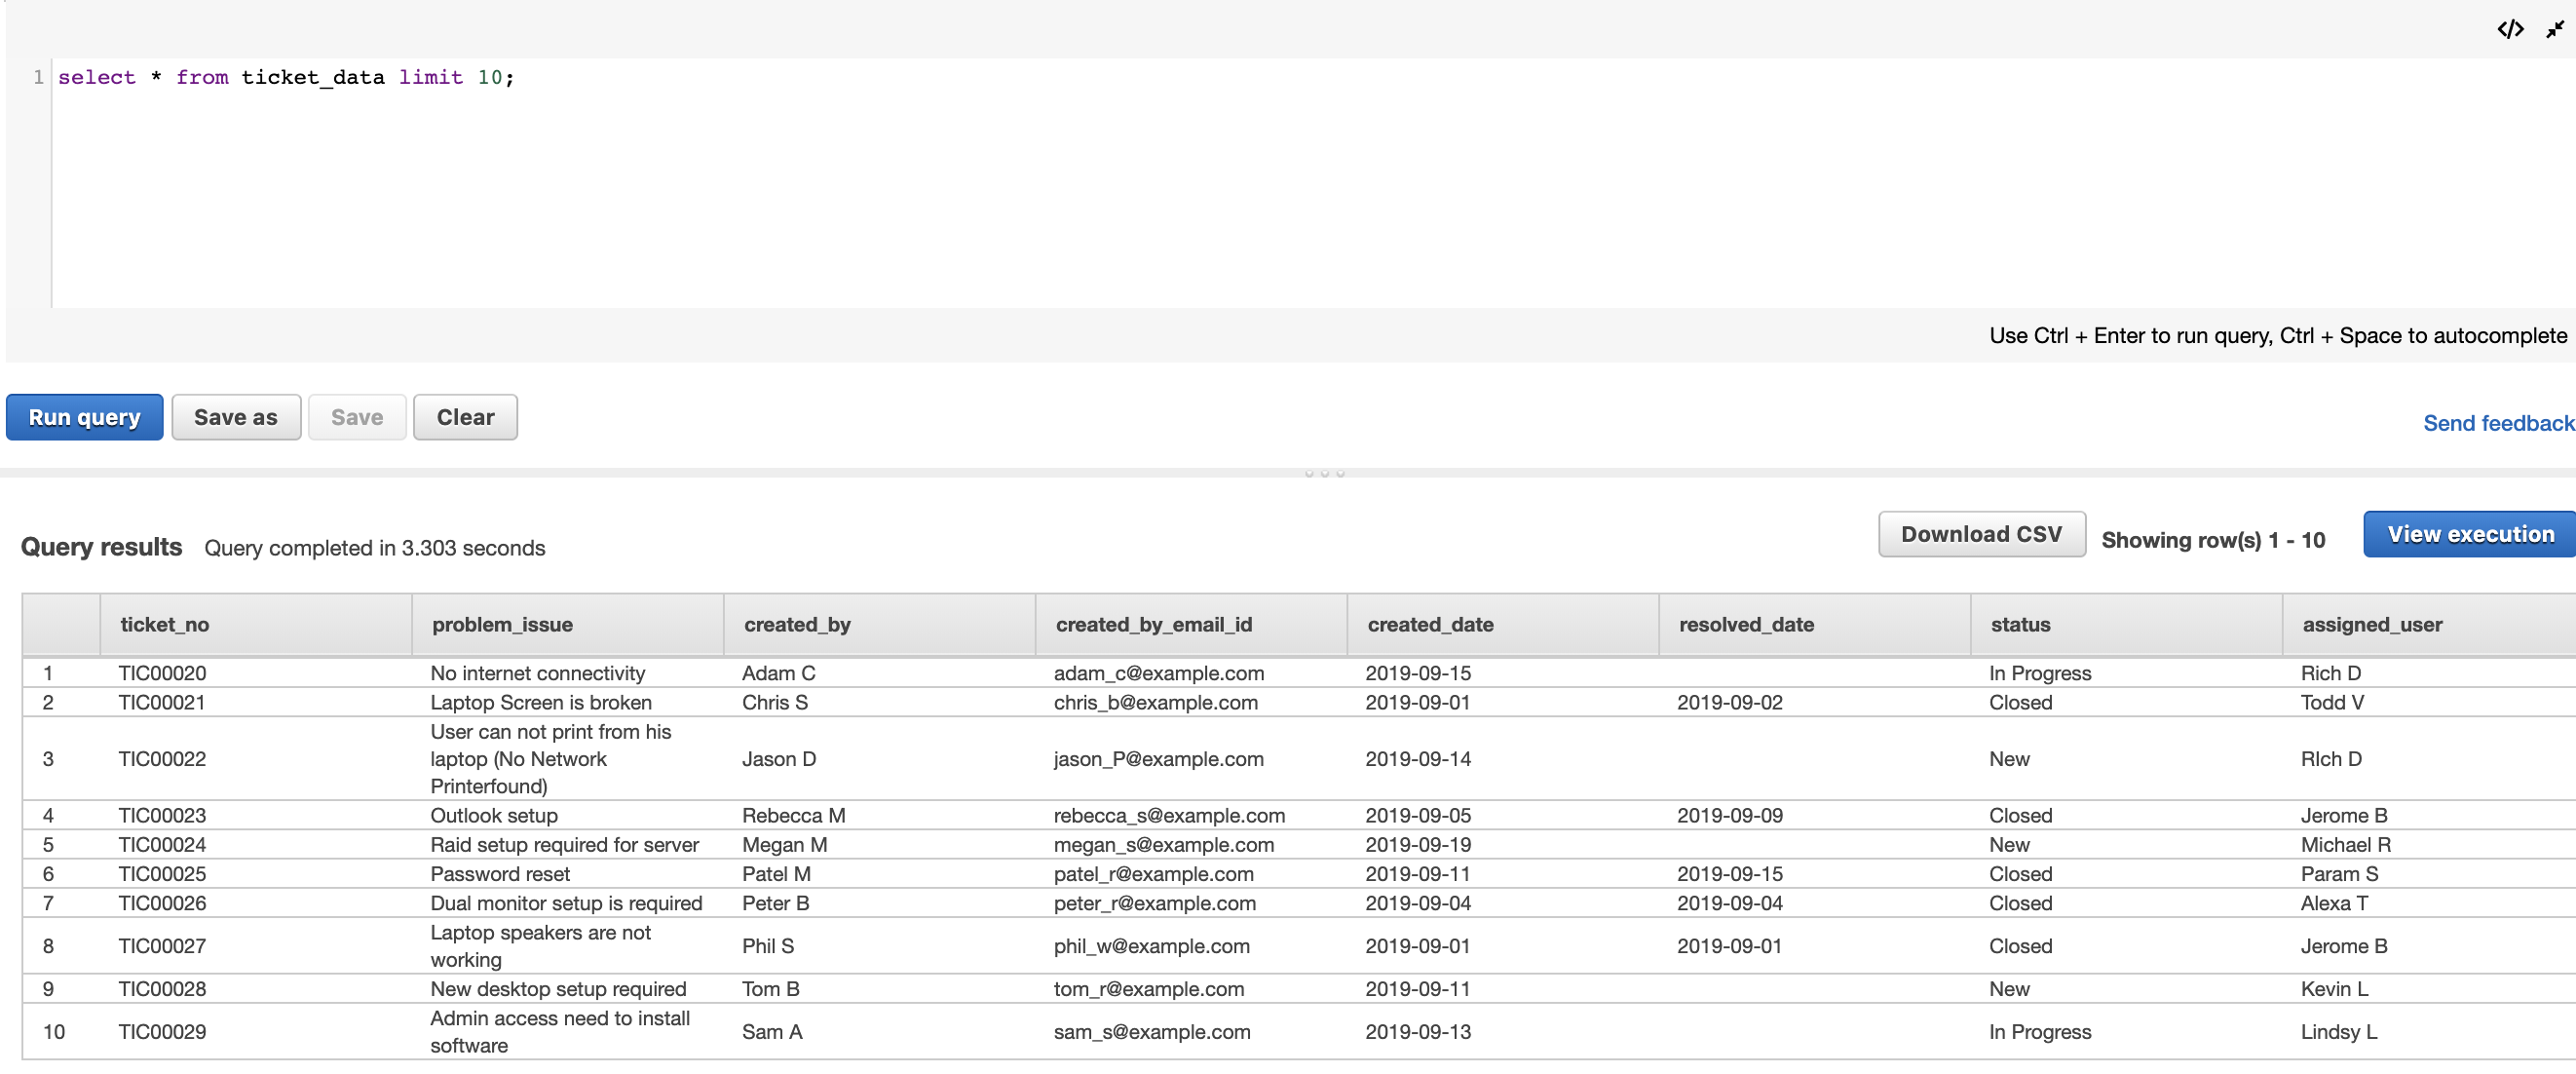Click the Run query button
Image resolution: width=2576 pixels, height=1074 pixels.
point(82,417)
